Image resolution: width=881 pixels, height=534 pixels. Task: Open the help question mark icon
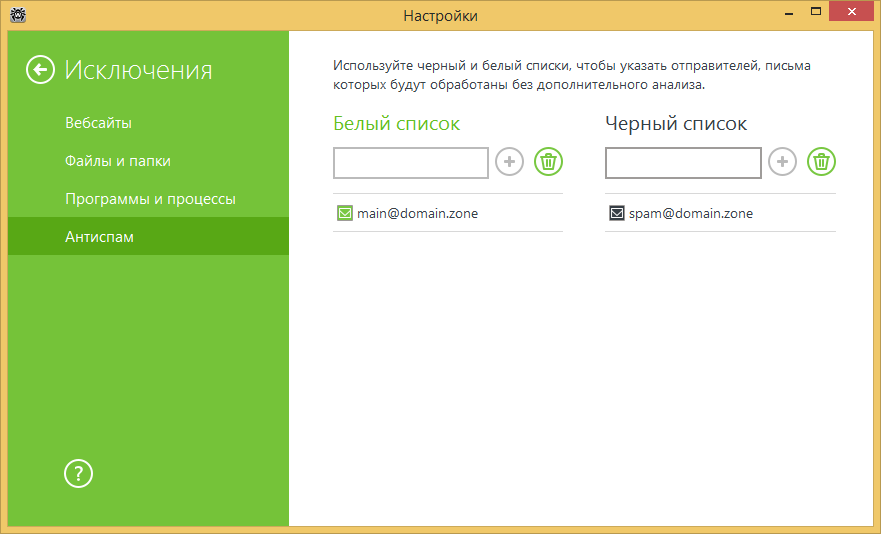[78, 474]
